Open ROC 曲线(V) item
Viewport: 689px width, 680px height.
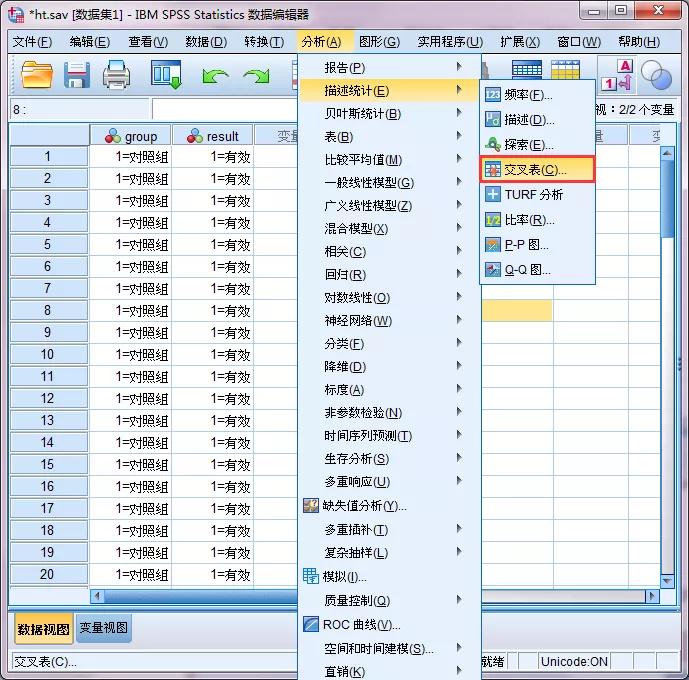(x=389, y=624)
